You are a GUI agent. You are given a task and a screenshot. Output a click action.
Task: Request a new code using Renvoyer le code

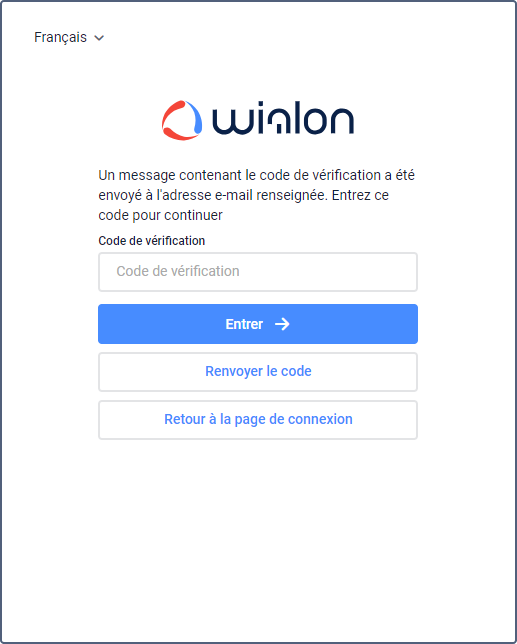point(258,372)
